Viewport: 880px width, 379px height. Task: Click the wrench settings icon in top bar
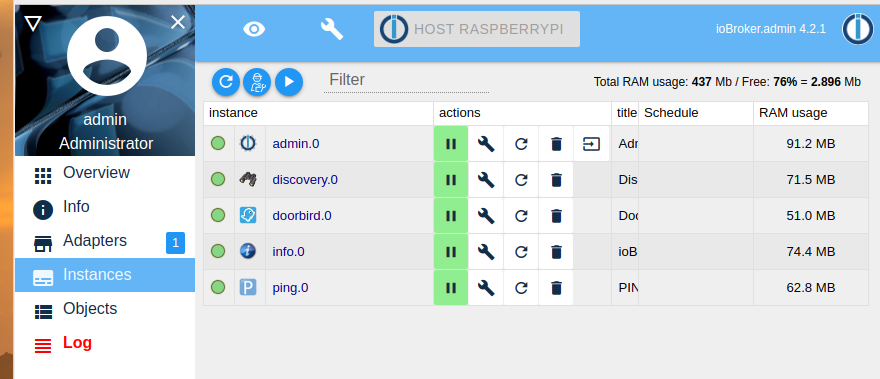click(x=332, y=29)
